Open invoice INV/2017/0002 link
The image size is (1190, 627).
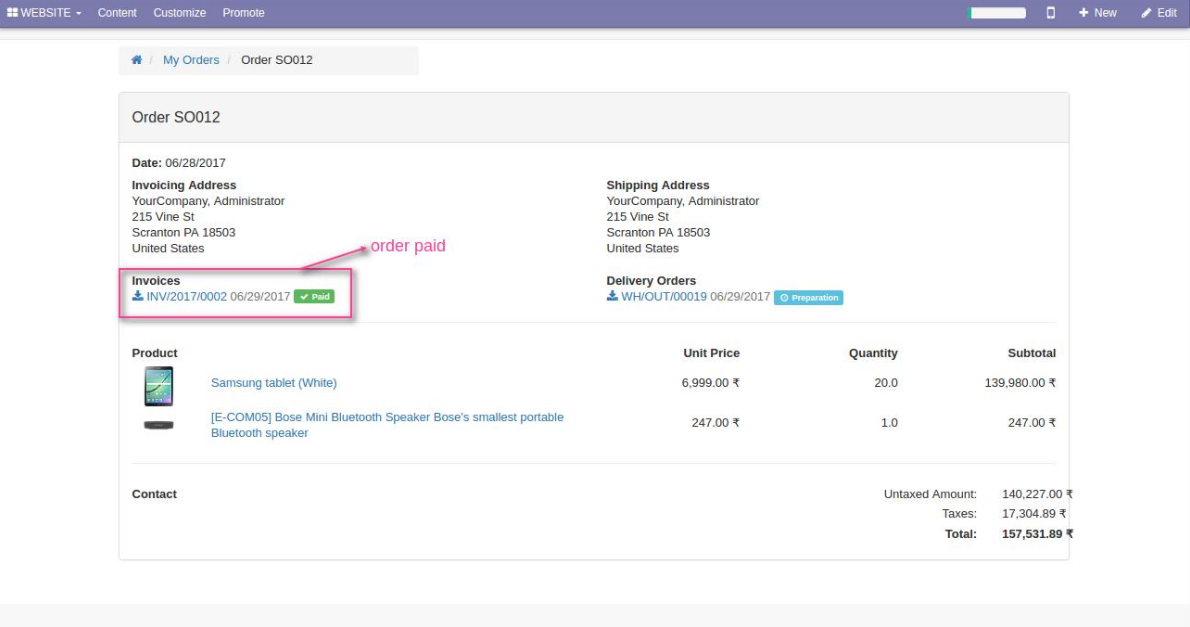pyautogui.click(x=187, y=297)
